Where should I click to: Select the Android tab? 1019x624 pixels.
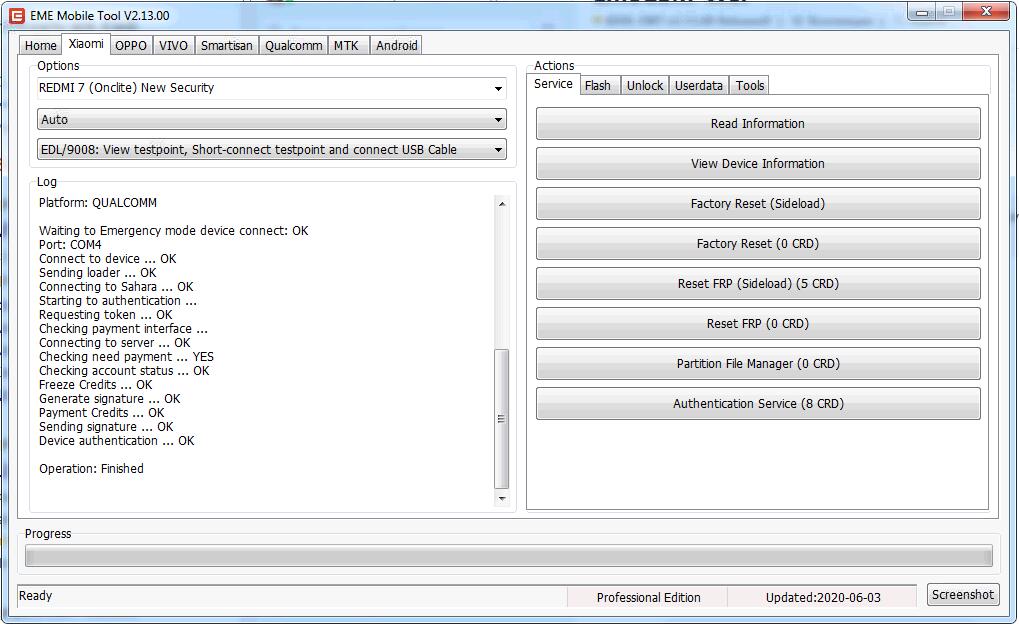coord(396,46)
